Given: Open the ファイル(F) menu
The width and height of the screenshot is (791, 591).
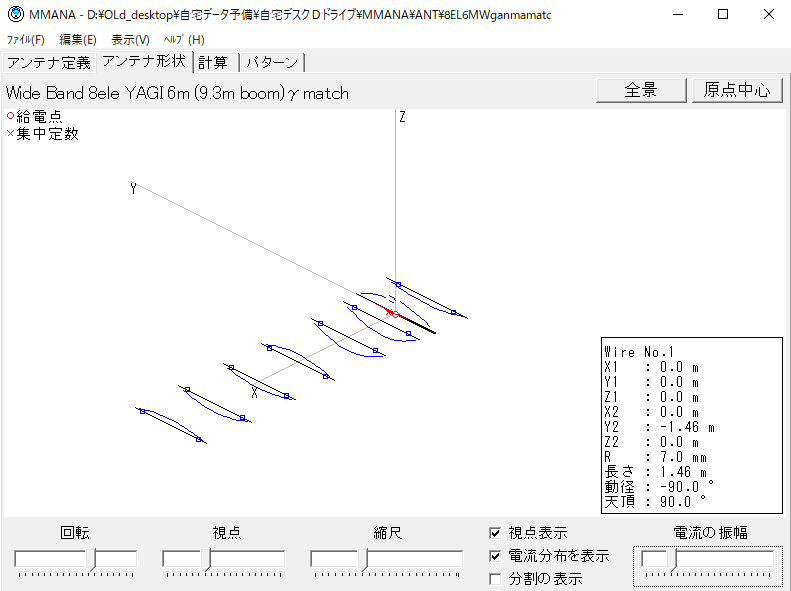Looking at the screenshot, I should 26,40.
